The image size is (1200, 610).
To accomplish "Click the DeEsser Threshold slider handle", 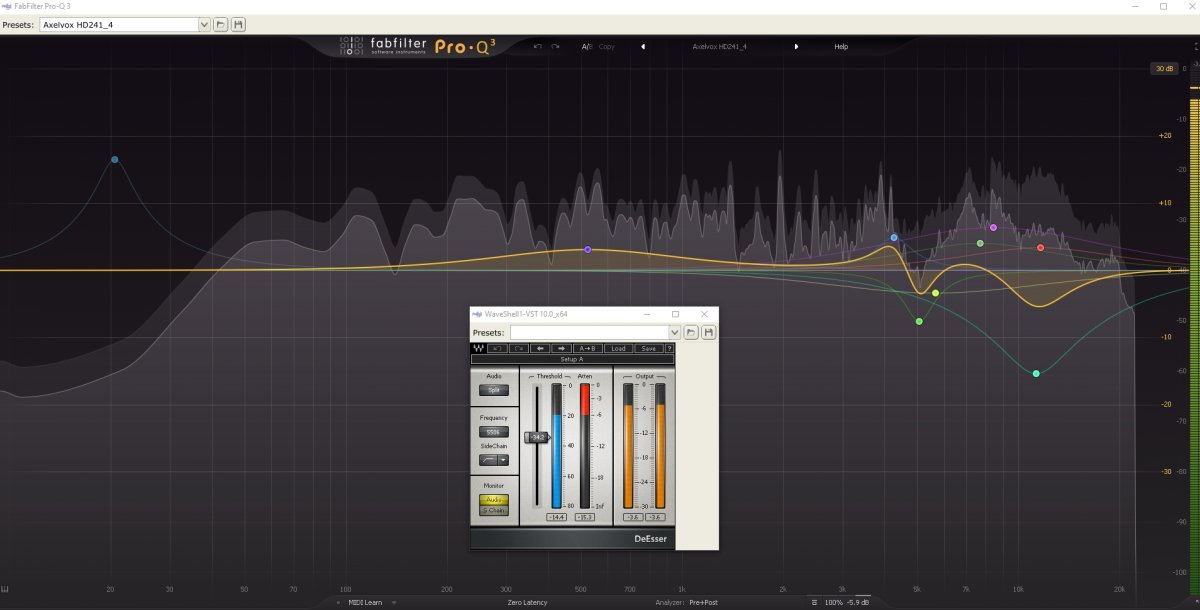I will pyautogui.click(x=537, y=437).
